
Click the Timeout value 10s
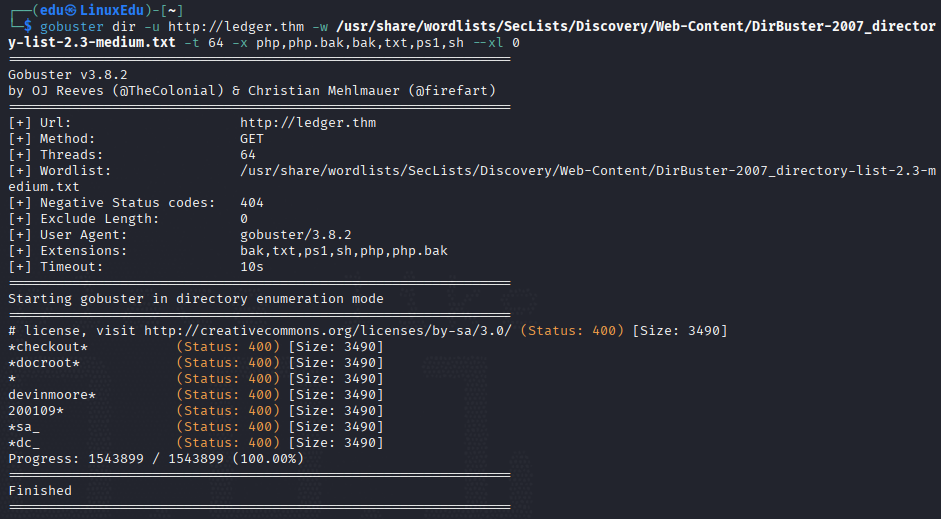[x=251, y=266]
